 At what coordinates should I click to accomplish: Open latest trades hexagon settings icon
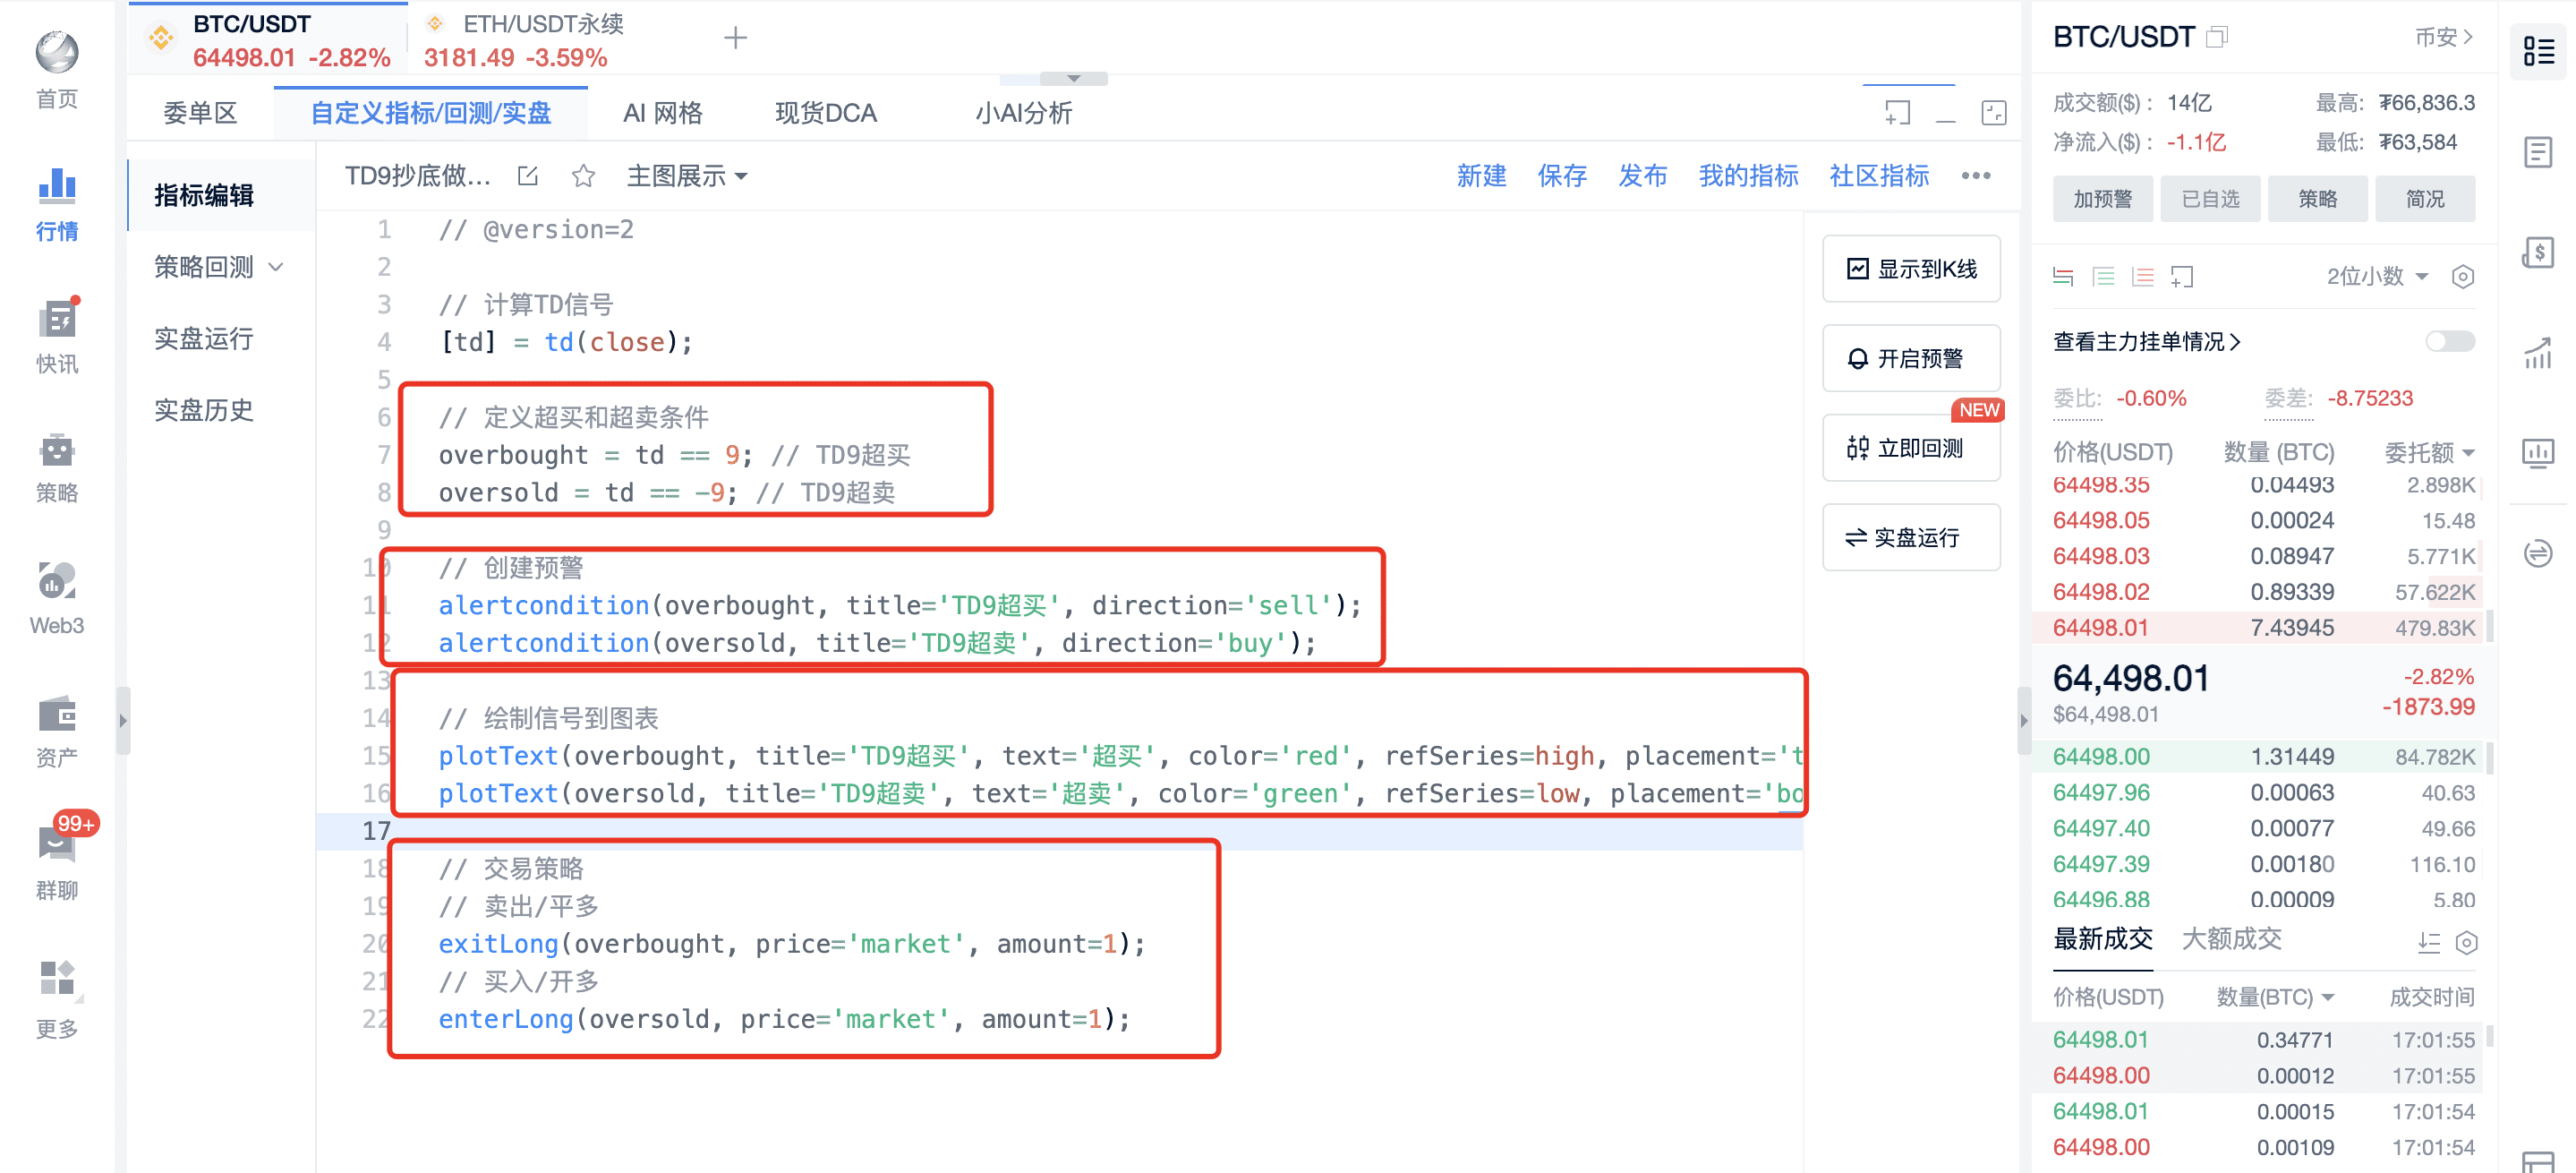point(2466,942)
